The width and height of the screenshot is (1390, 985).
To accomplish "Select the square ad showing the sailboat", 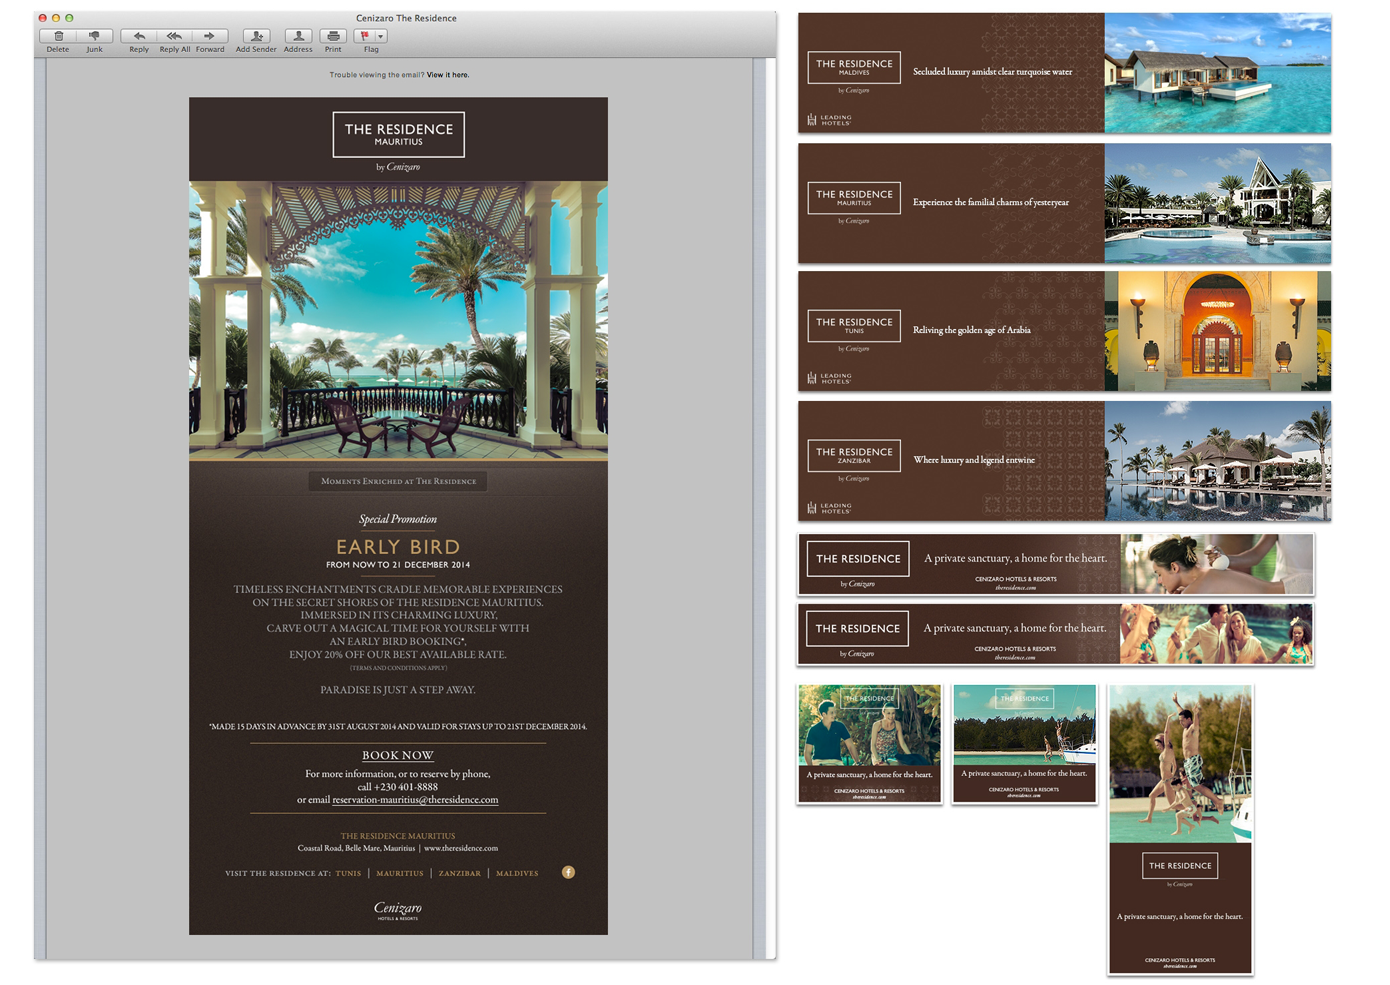I will (x=1024, y=743).
